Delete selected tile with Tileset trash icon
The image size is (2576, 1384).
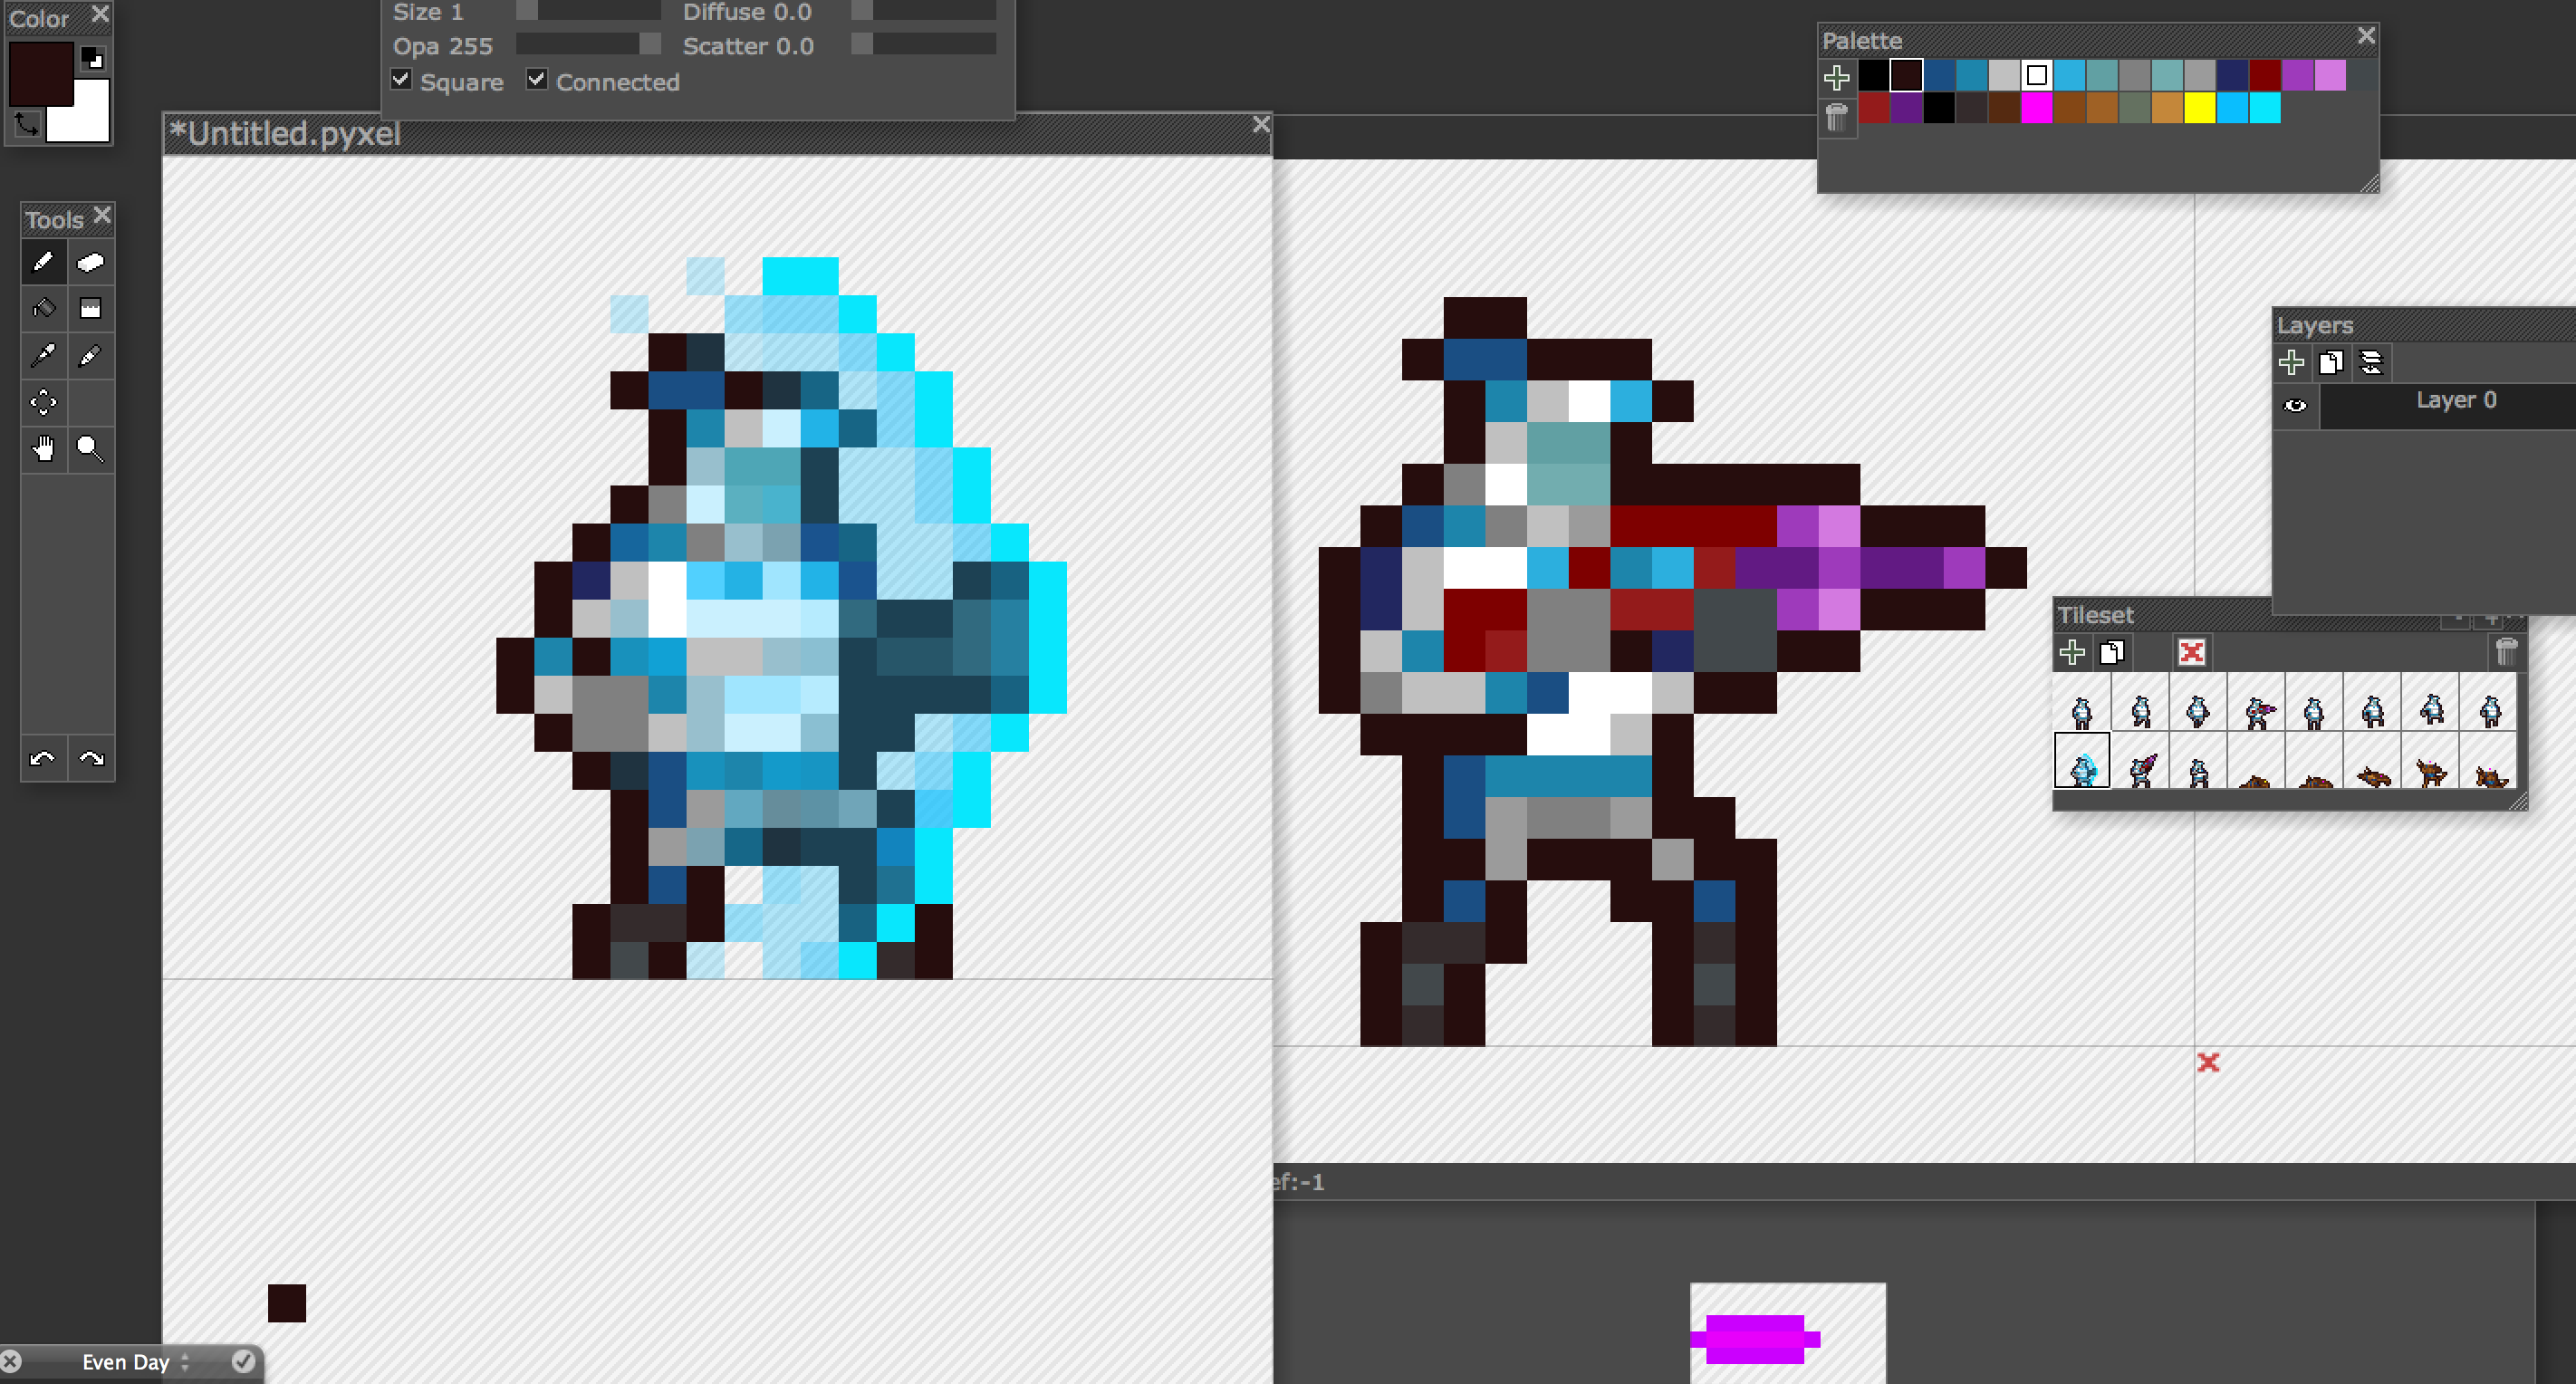click(2505, 652)
